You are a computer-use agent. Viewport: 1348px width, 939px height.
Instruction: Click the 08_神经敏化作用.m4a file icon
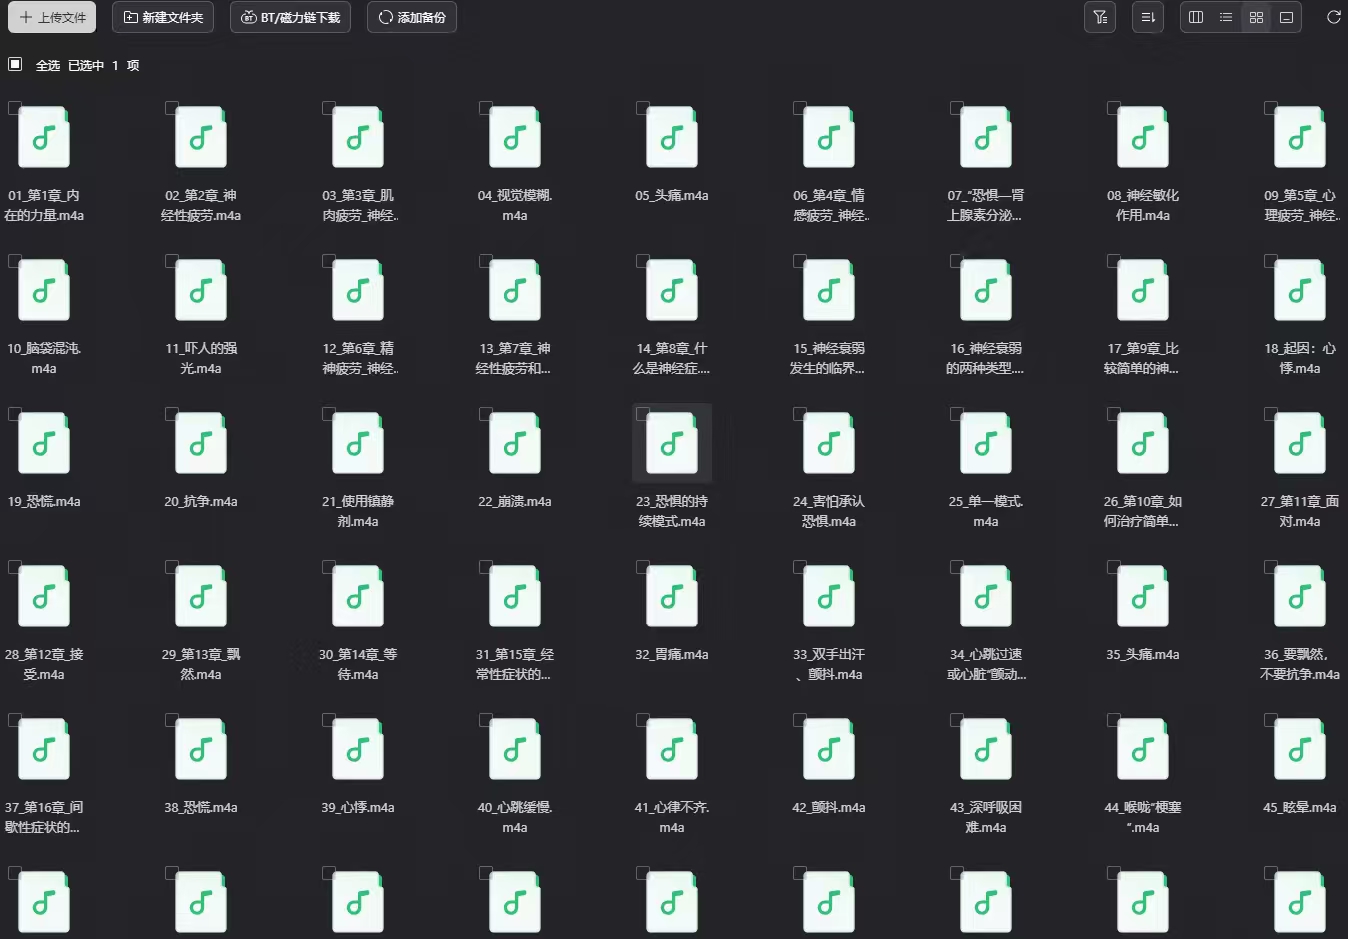pyautogui.click(x=1143, y=138)
